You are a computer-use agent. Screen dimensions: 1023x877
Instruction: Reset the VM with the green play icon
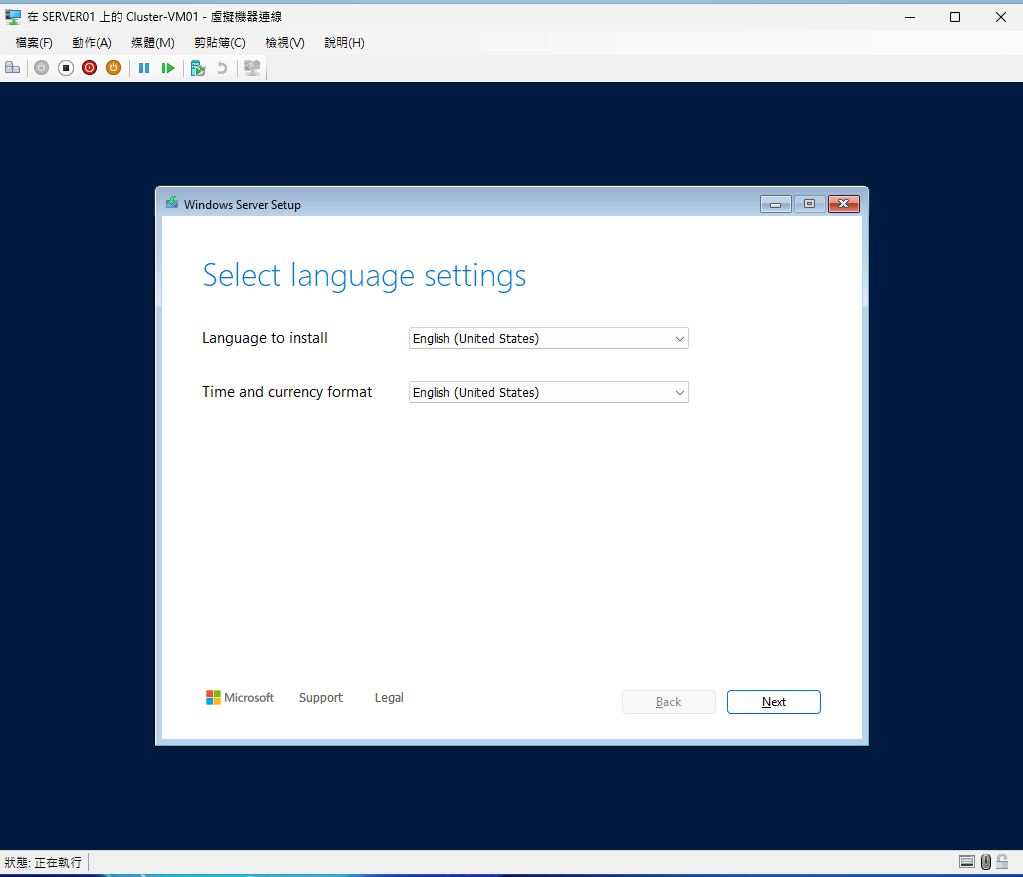click(x=168, y=68)
